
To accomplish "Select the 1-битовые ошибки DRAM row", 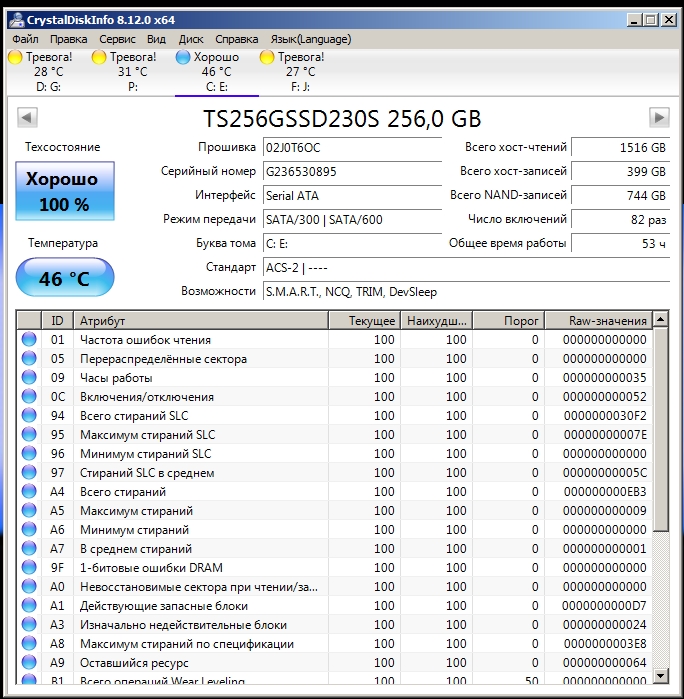I will coord(334,567).
